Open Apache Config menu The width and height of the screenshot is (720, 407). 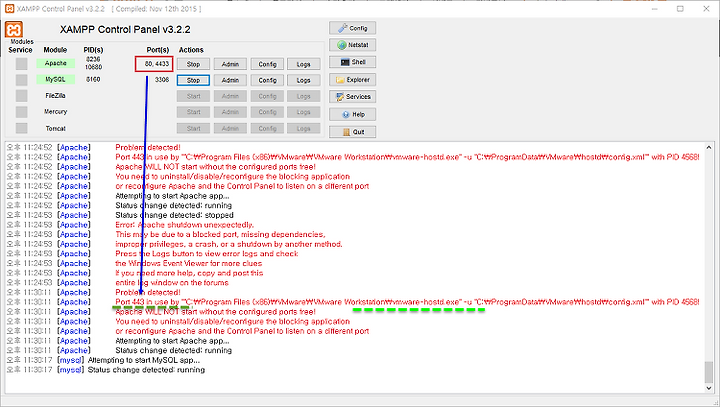[x=267, y=64]
